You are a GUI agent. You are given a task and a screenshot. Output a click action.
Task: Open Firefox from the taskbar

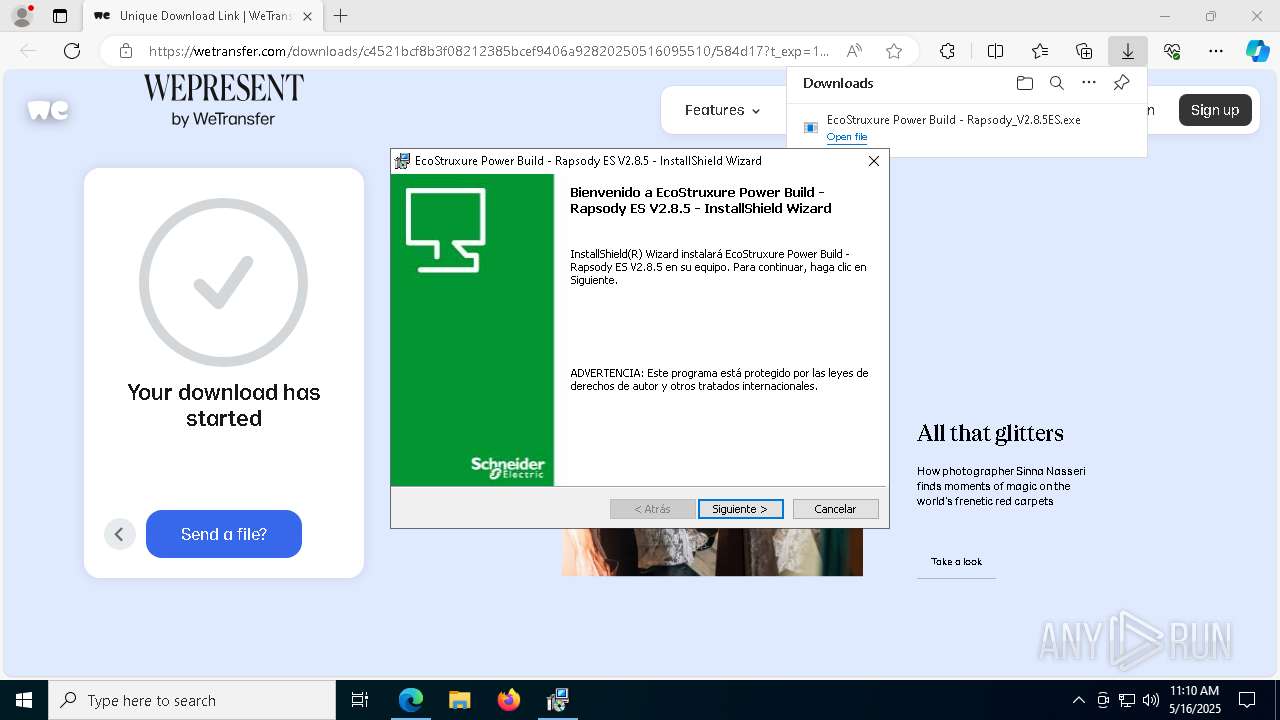(509, 700)
